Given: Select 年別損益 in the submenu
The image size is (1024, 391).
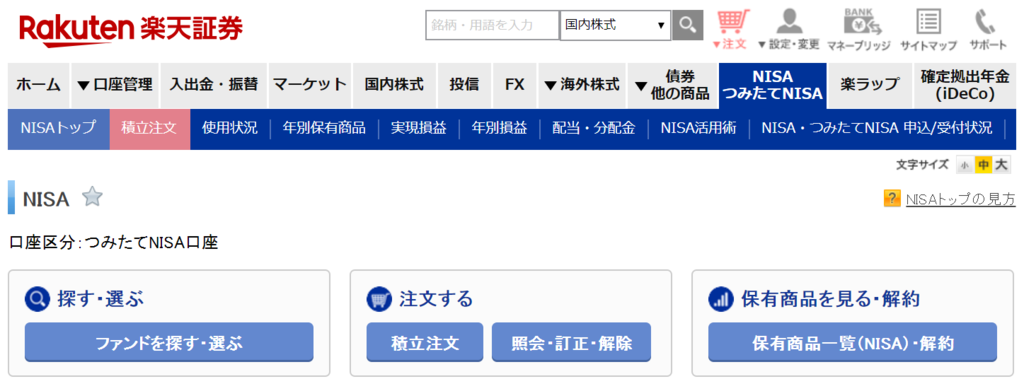Looking at the screenshot, I should [500, 129].
